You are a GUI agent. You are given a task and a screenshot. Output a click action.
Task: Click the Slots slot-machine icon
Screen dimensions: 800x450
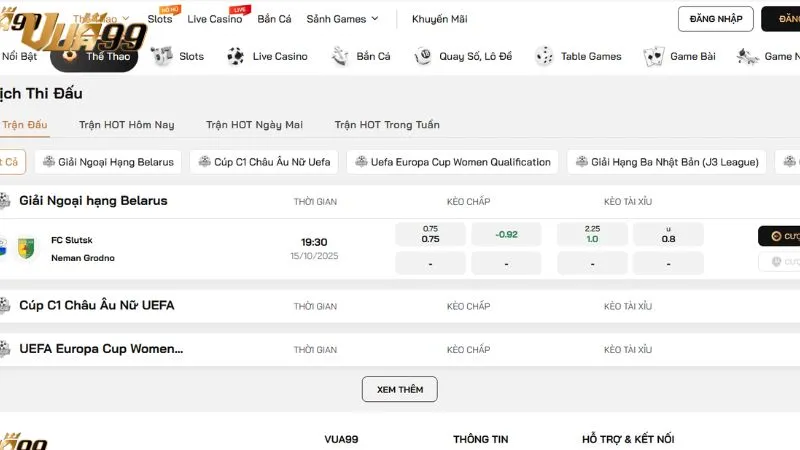tap(162, 57)
